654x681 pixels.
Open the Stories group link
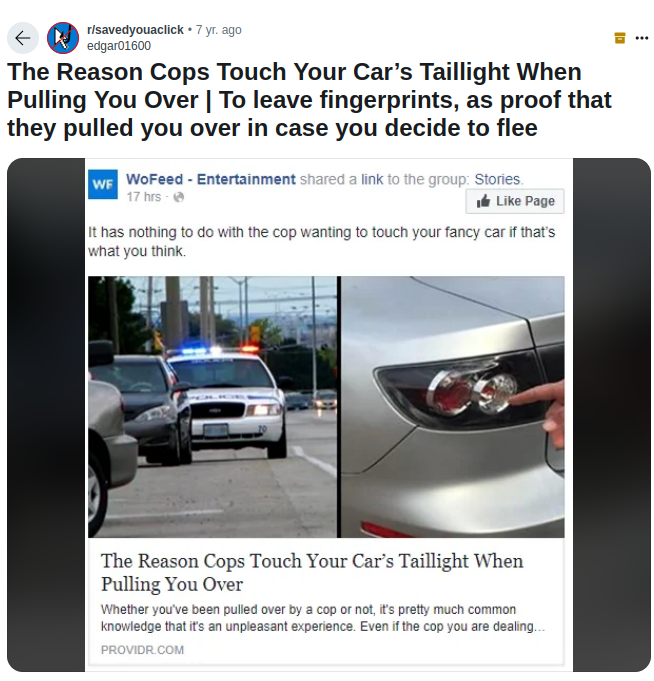498,179
